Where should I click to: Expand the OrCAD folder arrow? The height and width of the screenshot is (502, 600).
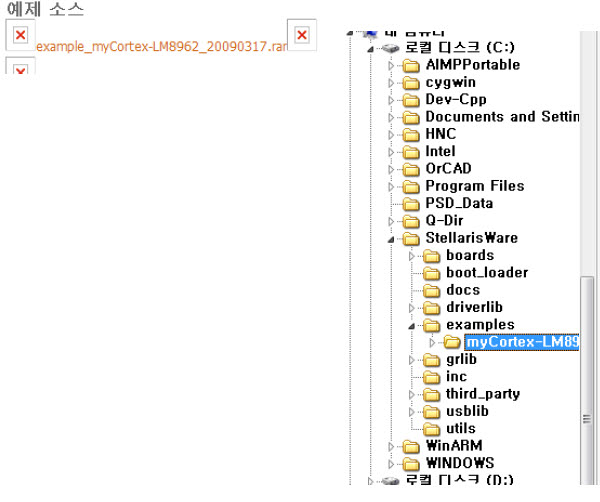[x=391, y=170]
